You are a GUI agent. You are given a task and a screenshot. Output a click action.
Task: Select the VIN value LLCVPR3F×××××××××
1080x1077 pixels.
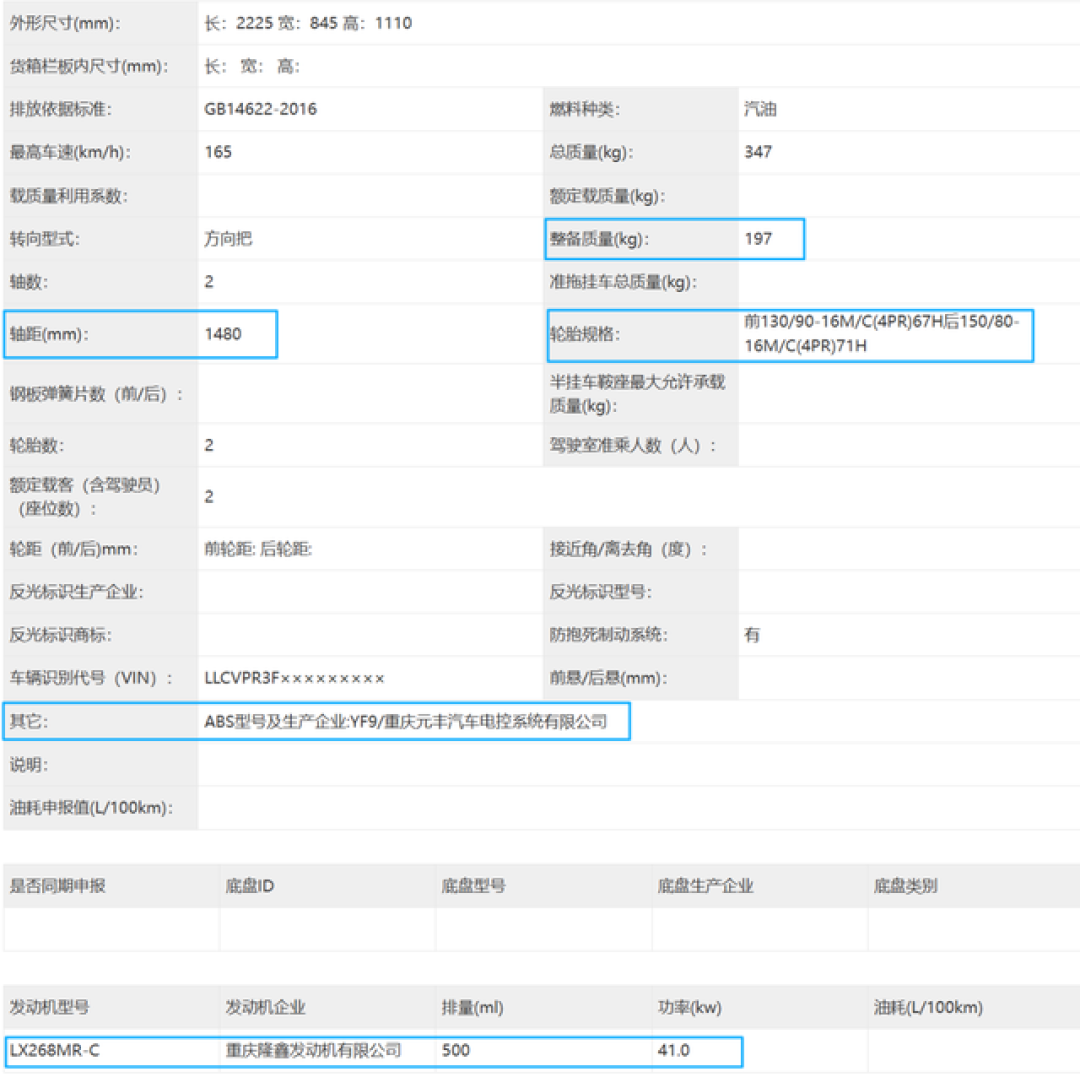[294, 678]
